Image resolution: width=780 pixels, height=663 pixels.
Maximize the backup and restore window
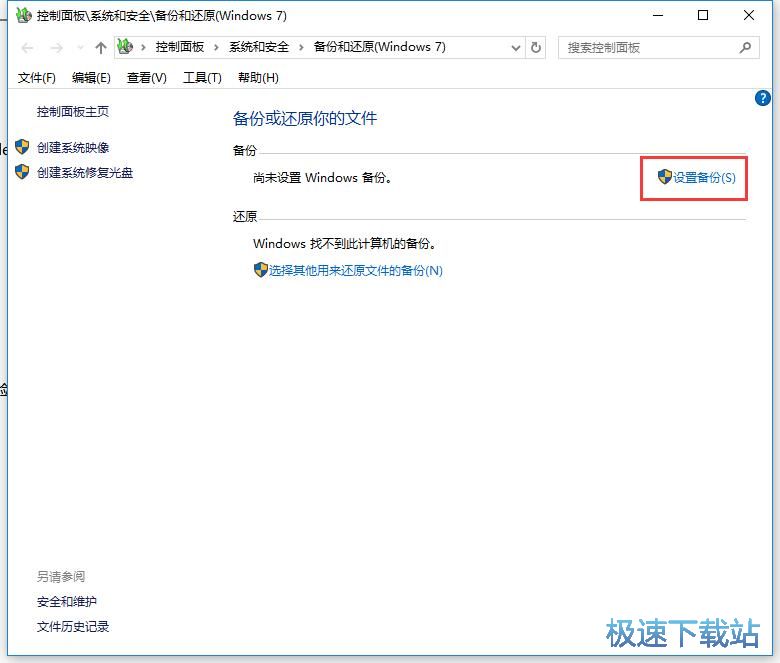coord(703,15)
